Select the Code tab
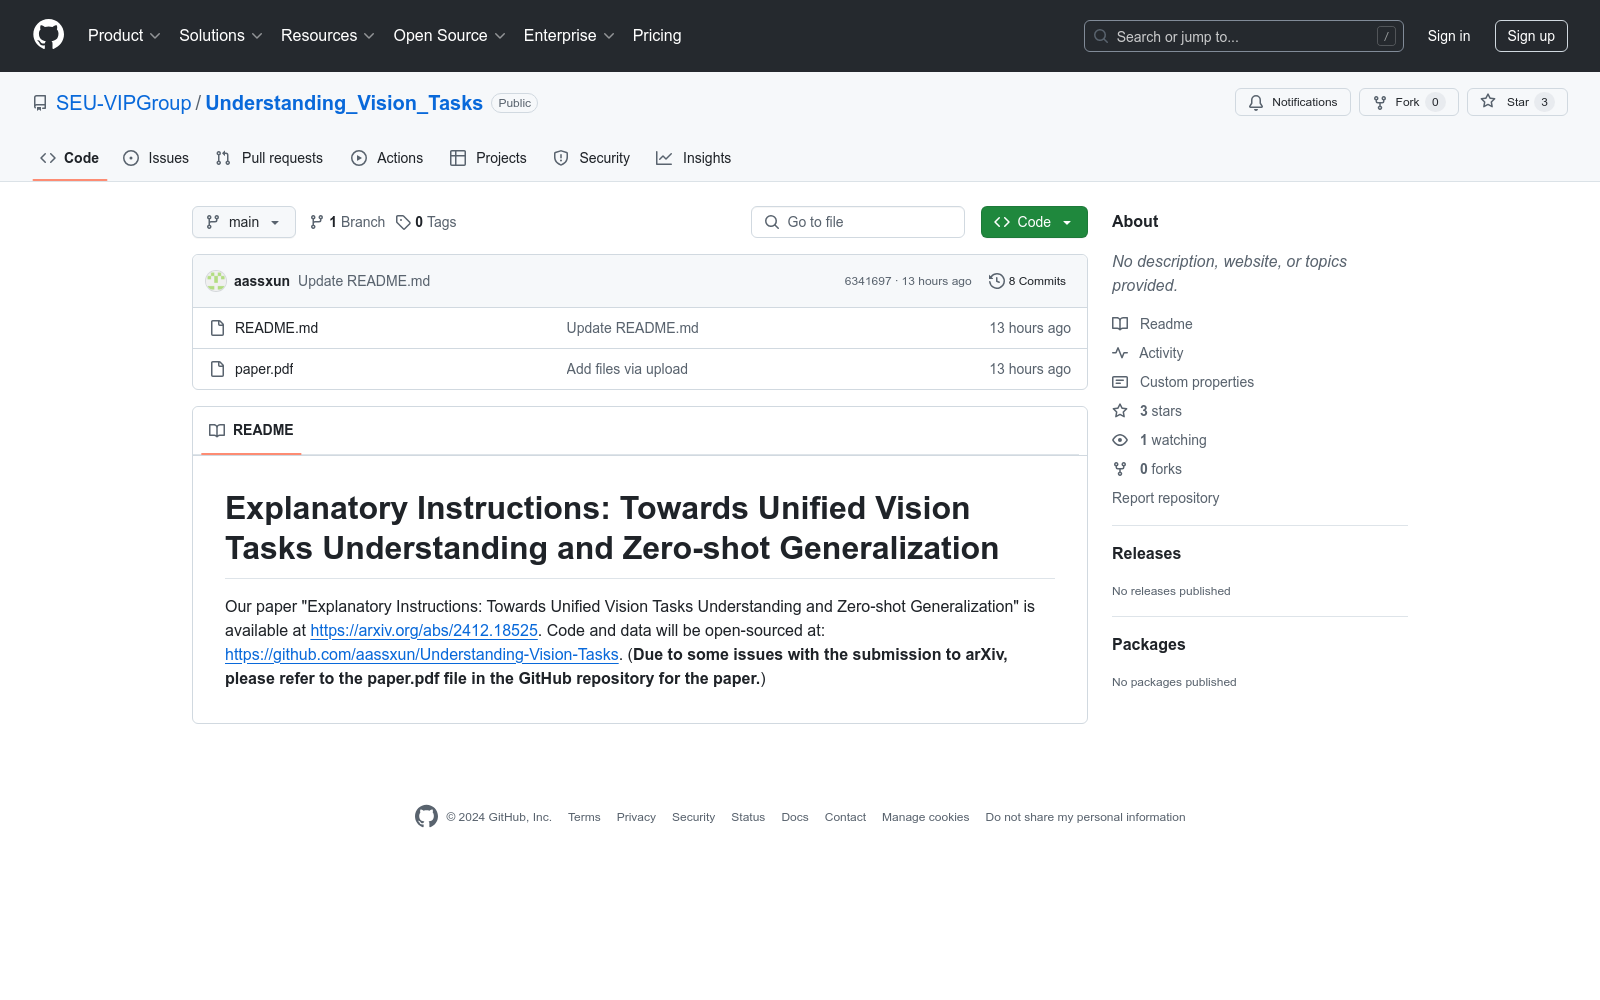Screen dimensions: 1600x1000 point(70,158)
